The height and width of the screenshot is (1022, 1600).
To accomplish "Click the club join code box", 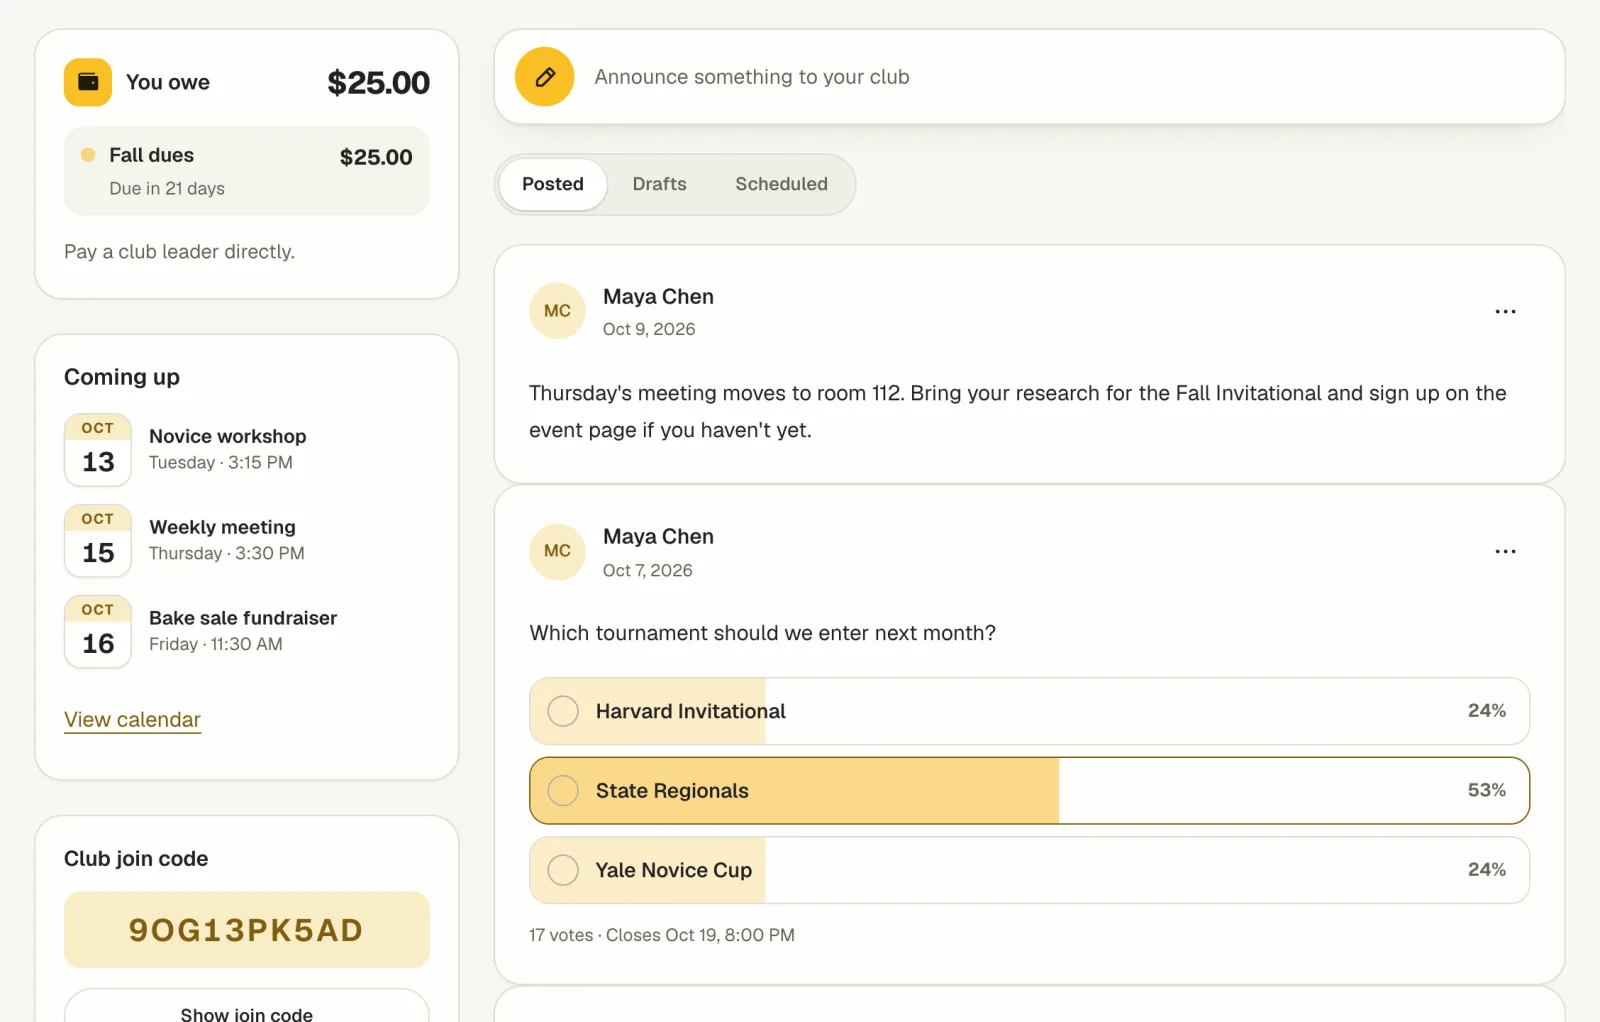I will point(247,930).
